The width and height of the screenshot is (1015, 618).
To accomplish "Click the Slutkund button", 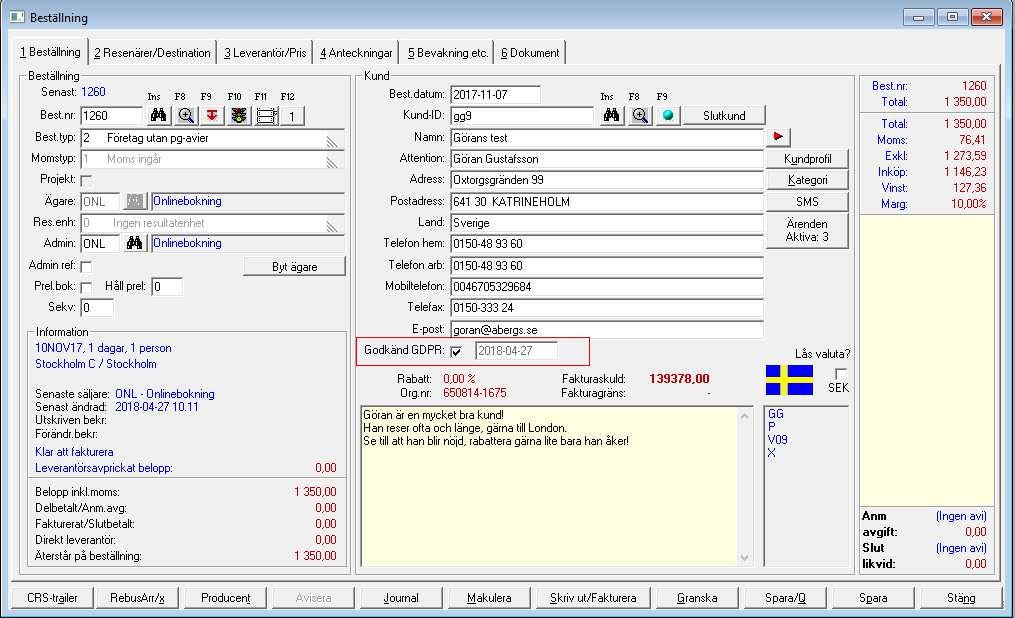I will pos(724,116).
